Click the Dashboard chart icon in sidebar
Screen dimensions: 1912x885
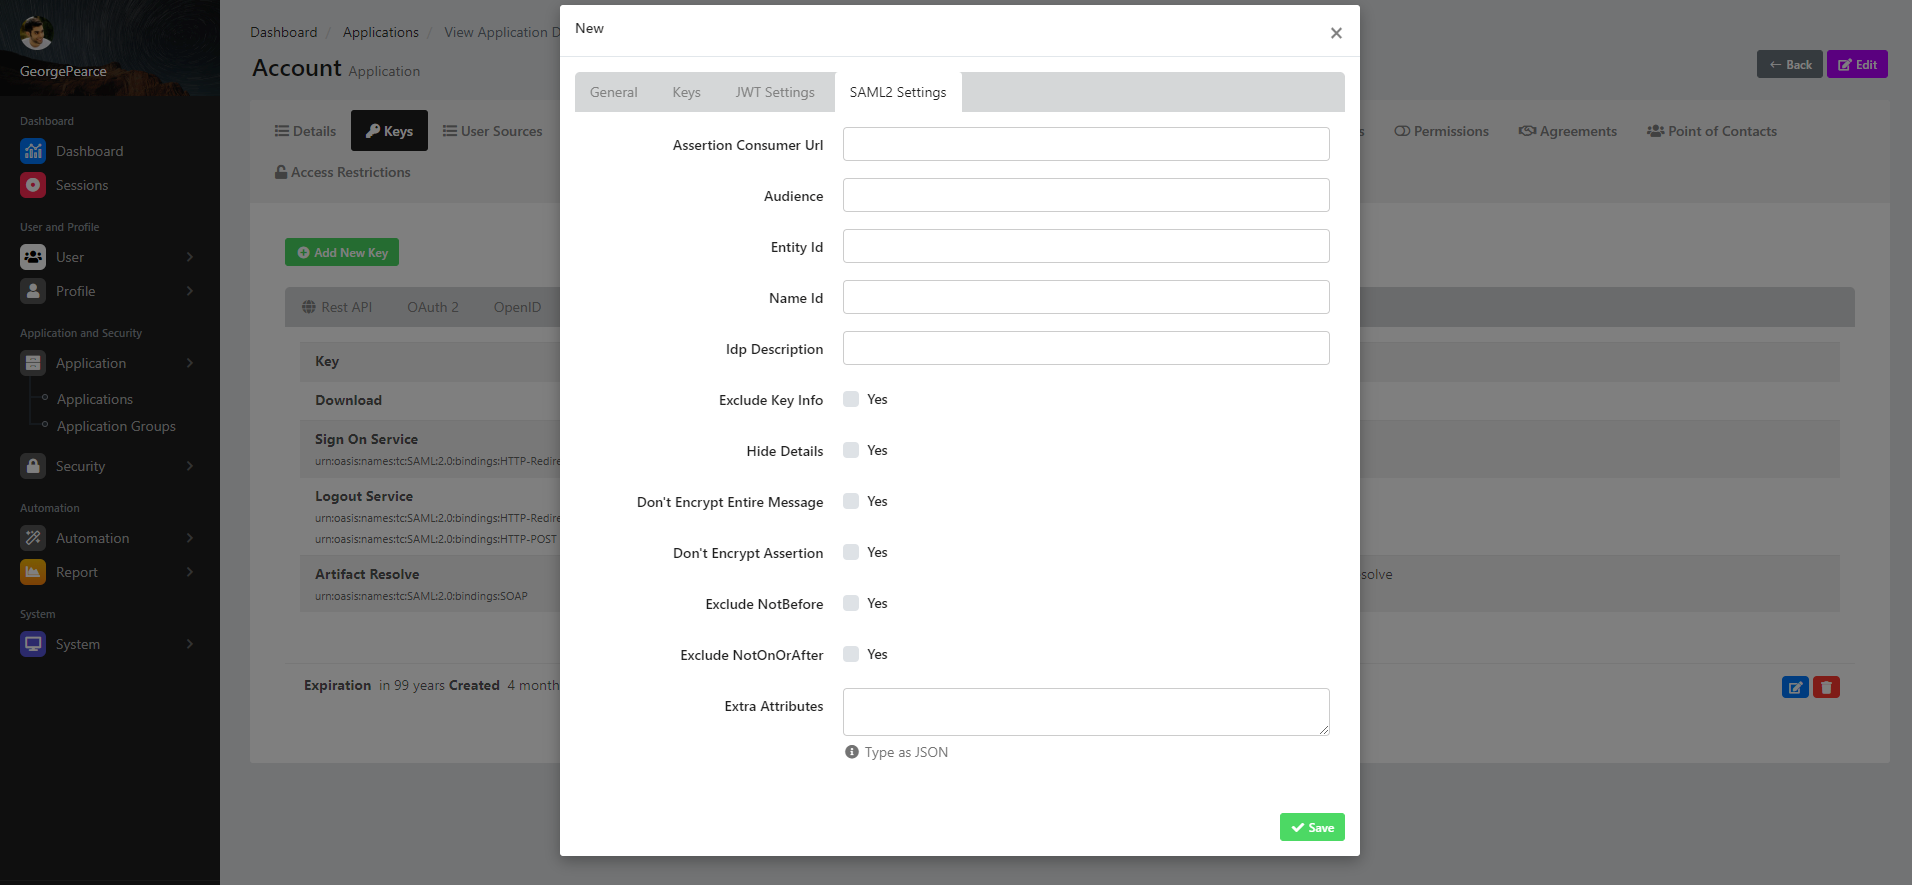click(x=33, y=151)
